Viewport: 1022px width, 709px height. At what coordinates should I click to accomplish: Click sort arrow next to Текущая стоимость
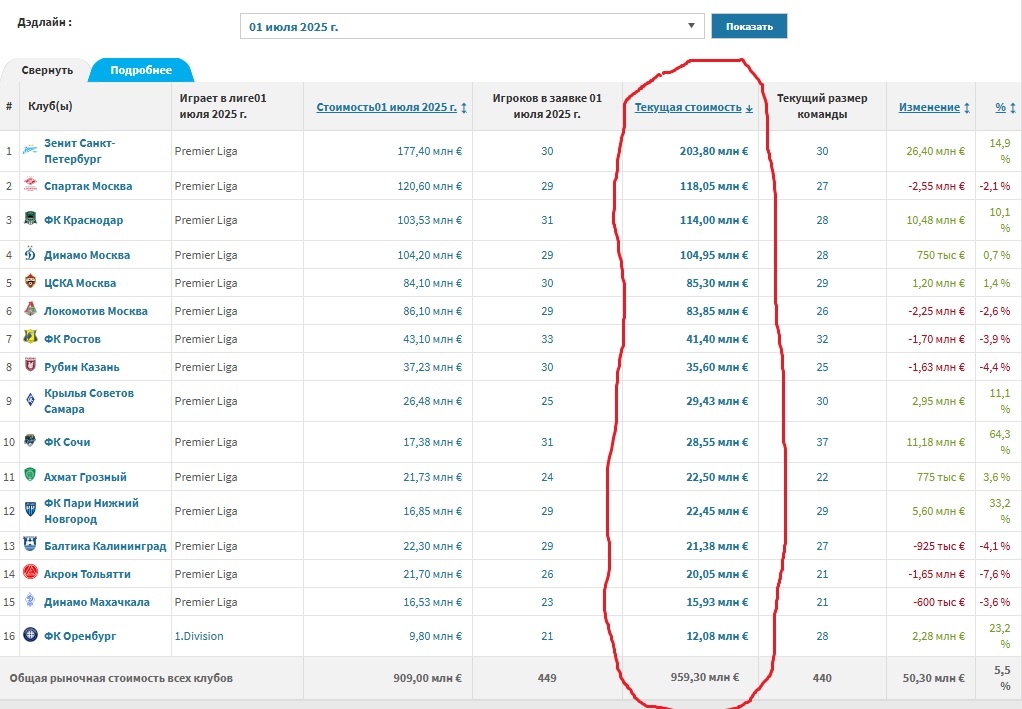tap(749, 108)
